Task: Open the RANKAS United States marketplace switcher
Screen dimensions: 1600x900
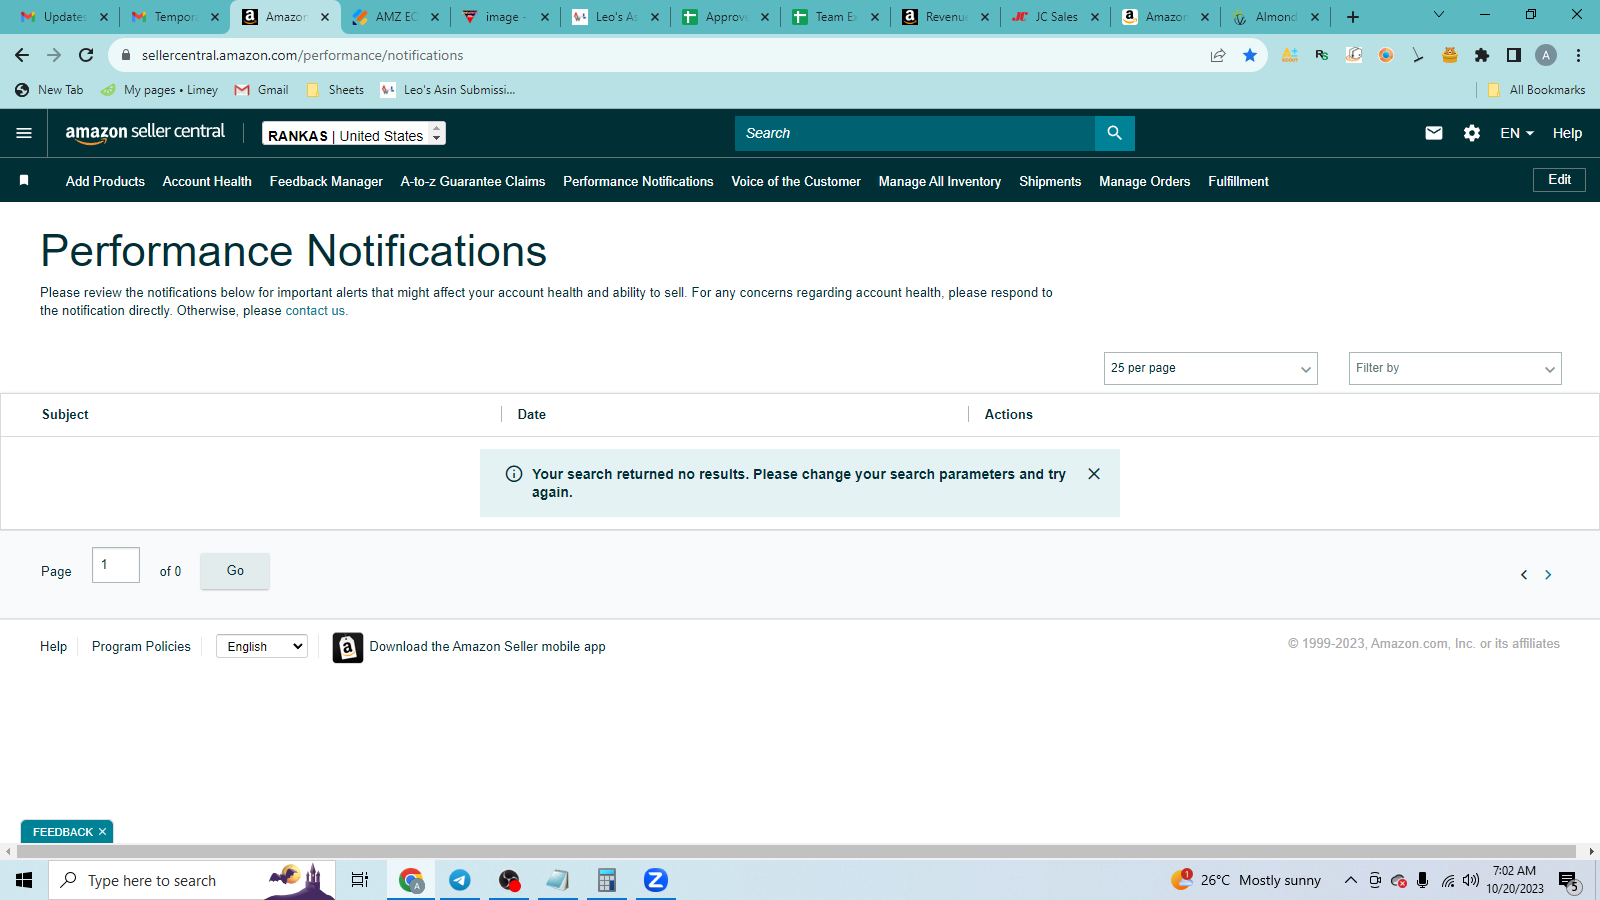Action: click(x=354, y=133)
